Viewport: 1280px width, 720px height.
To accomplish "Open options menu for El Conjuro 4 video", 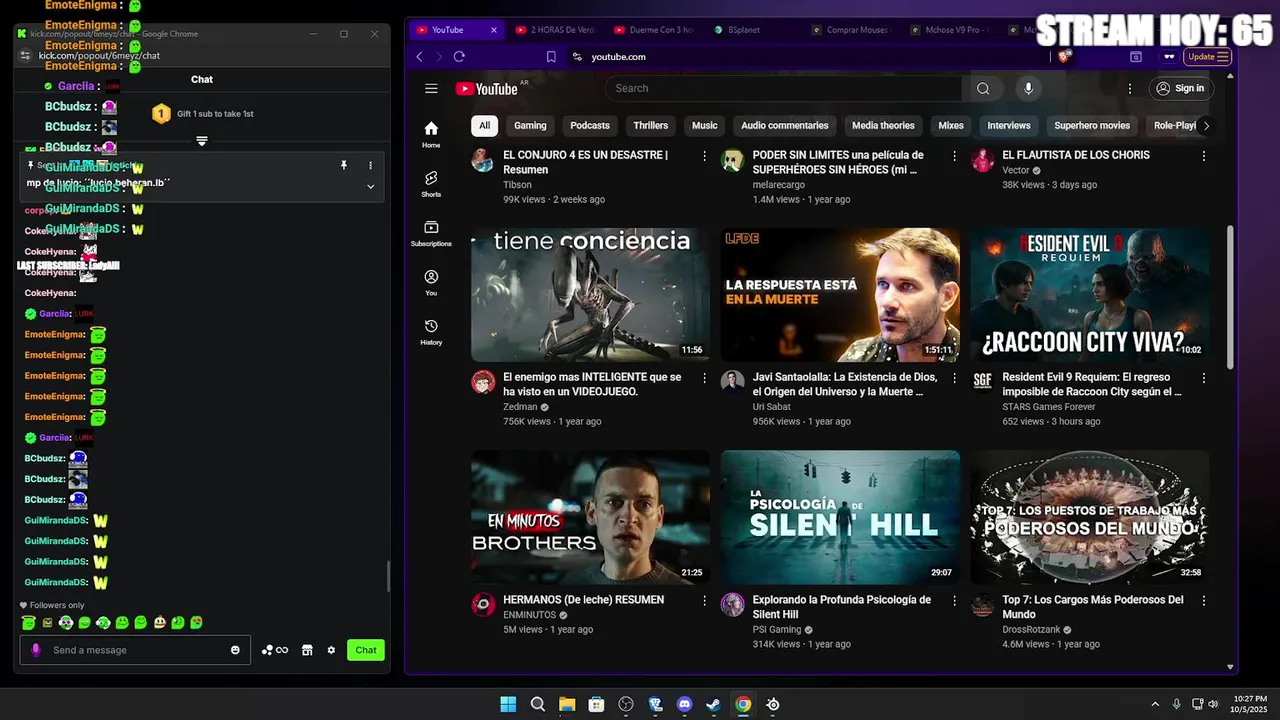I will click(704, 156).
